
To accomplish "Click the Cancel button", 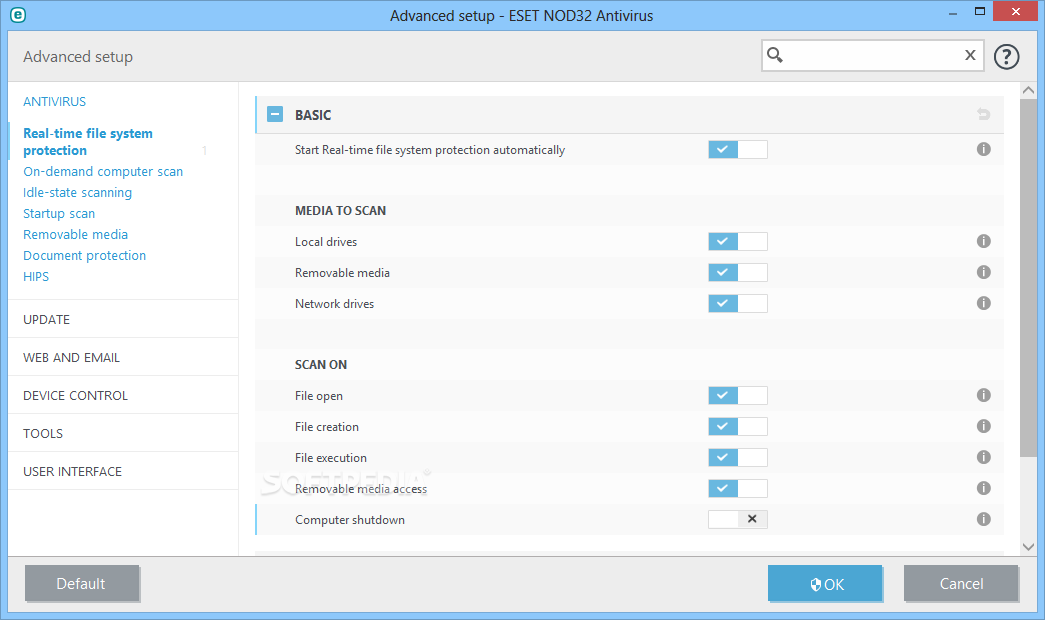I will pos(960,583).
